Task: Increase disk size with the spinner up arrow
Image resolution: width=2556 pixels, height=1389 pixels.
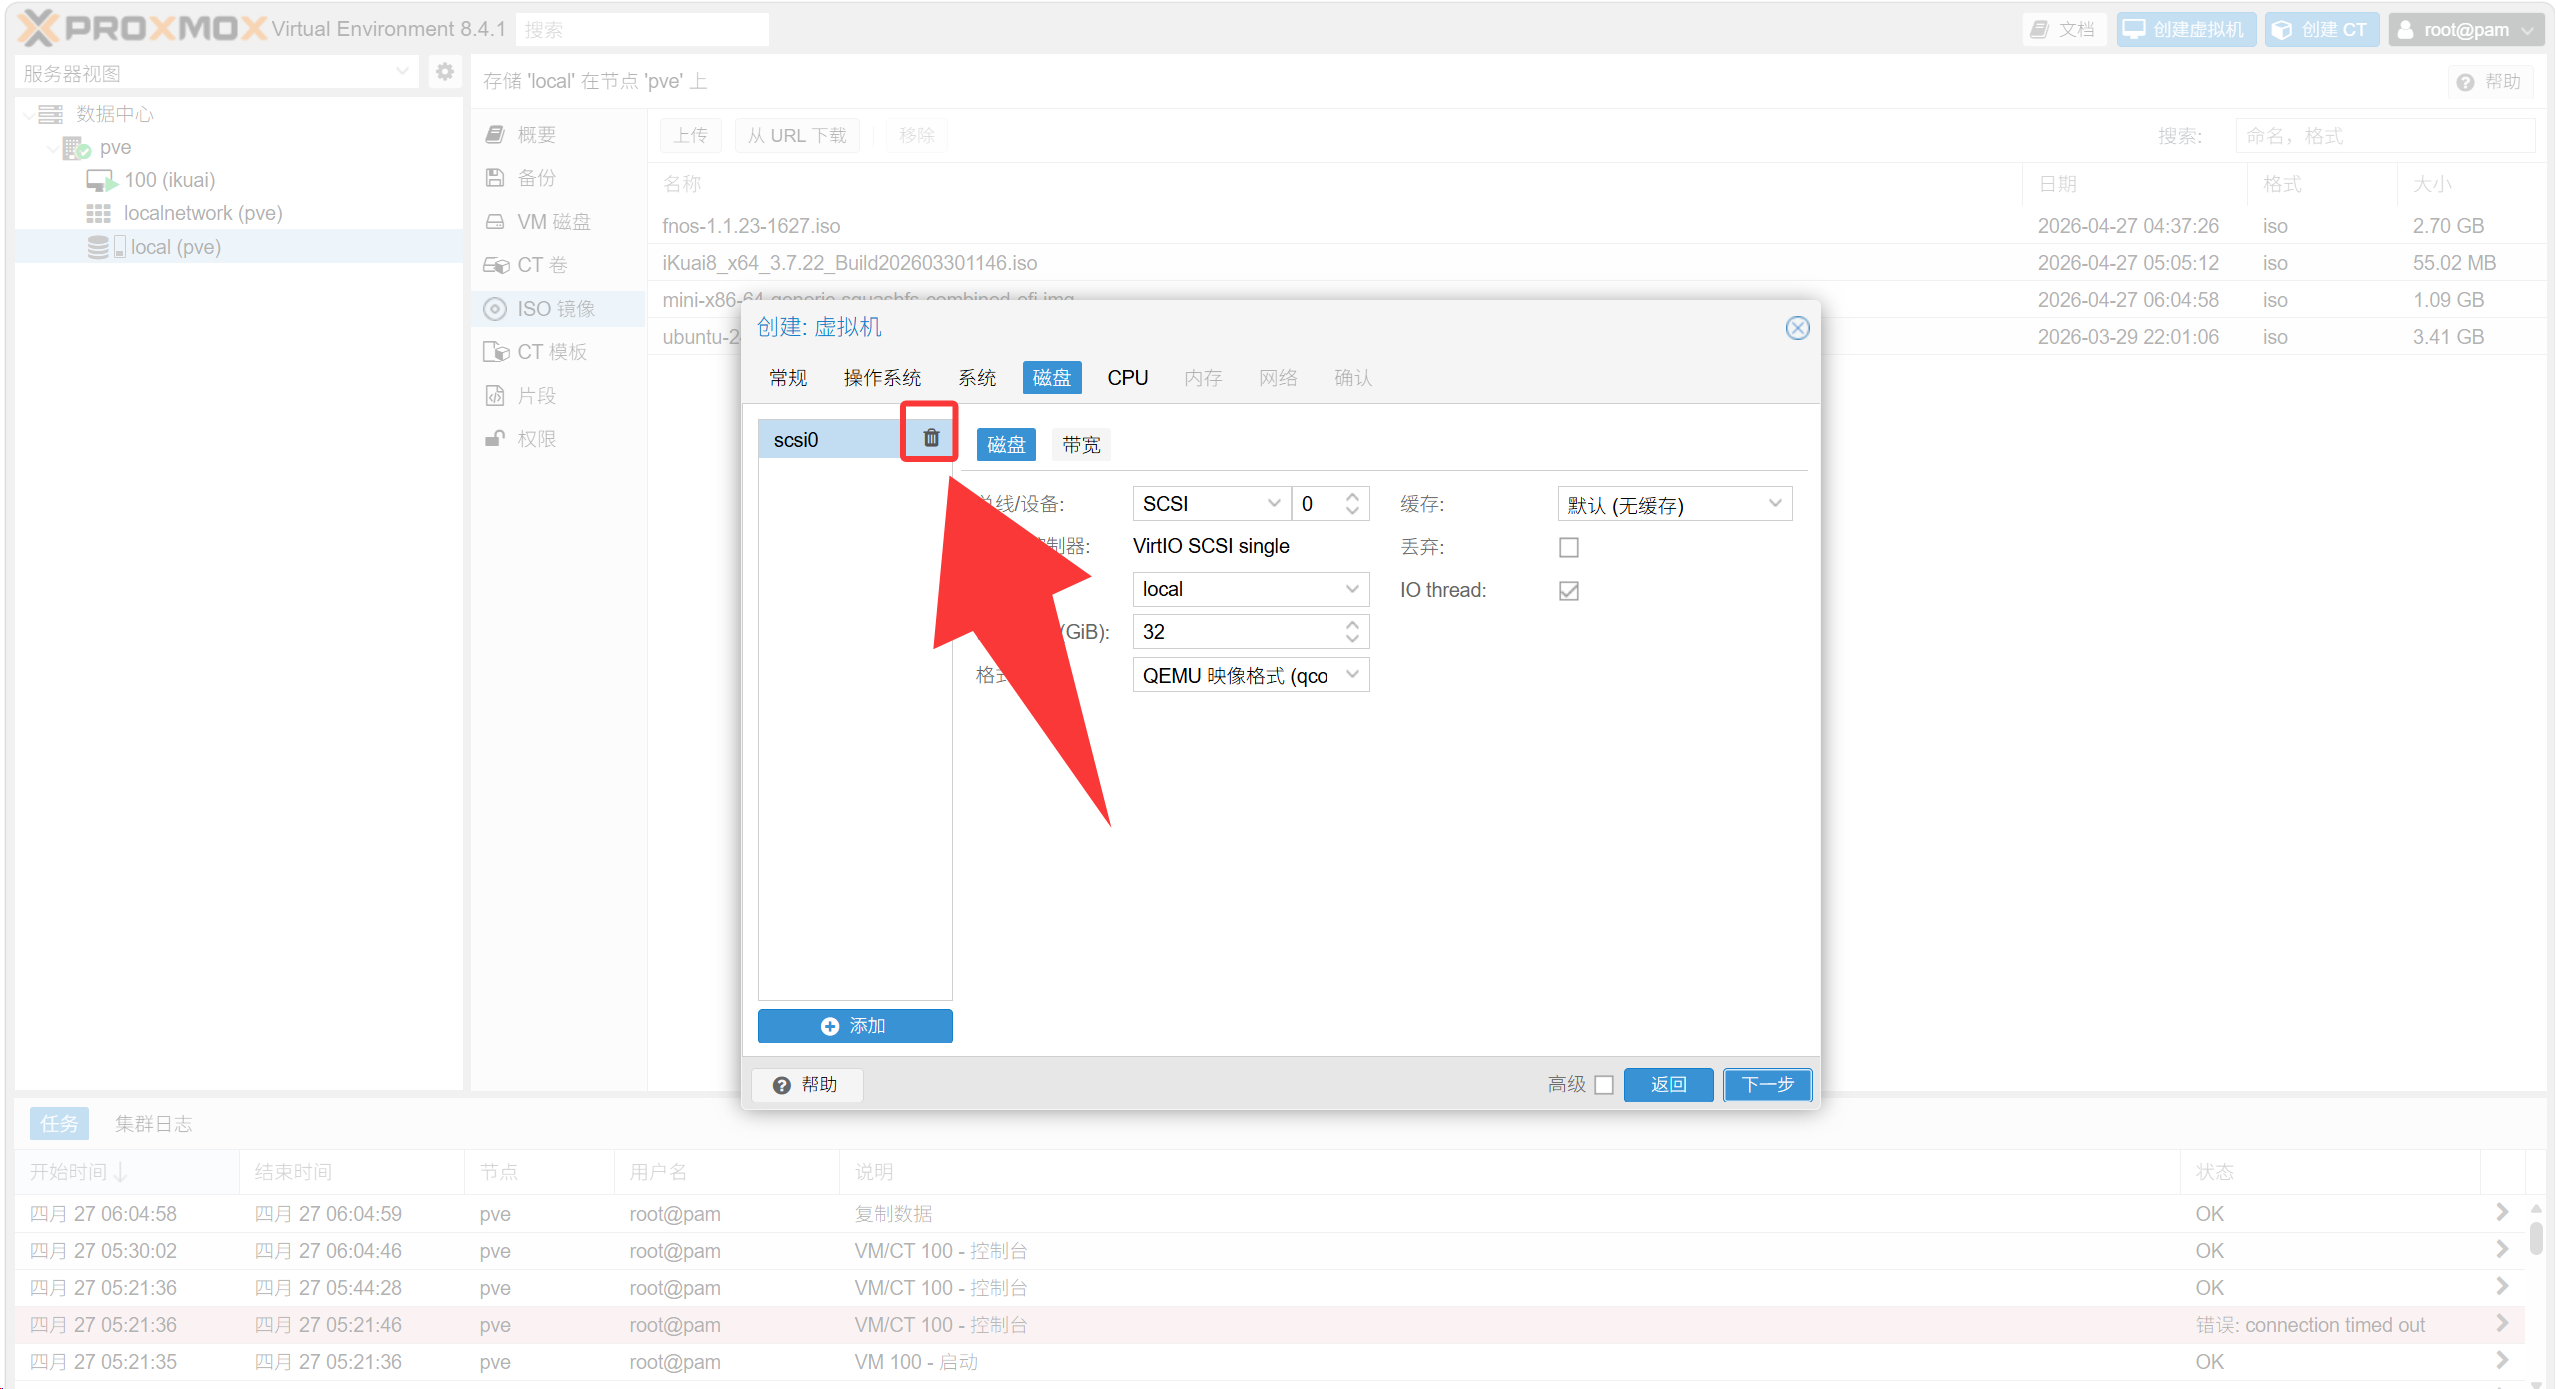Action: 1352,624
